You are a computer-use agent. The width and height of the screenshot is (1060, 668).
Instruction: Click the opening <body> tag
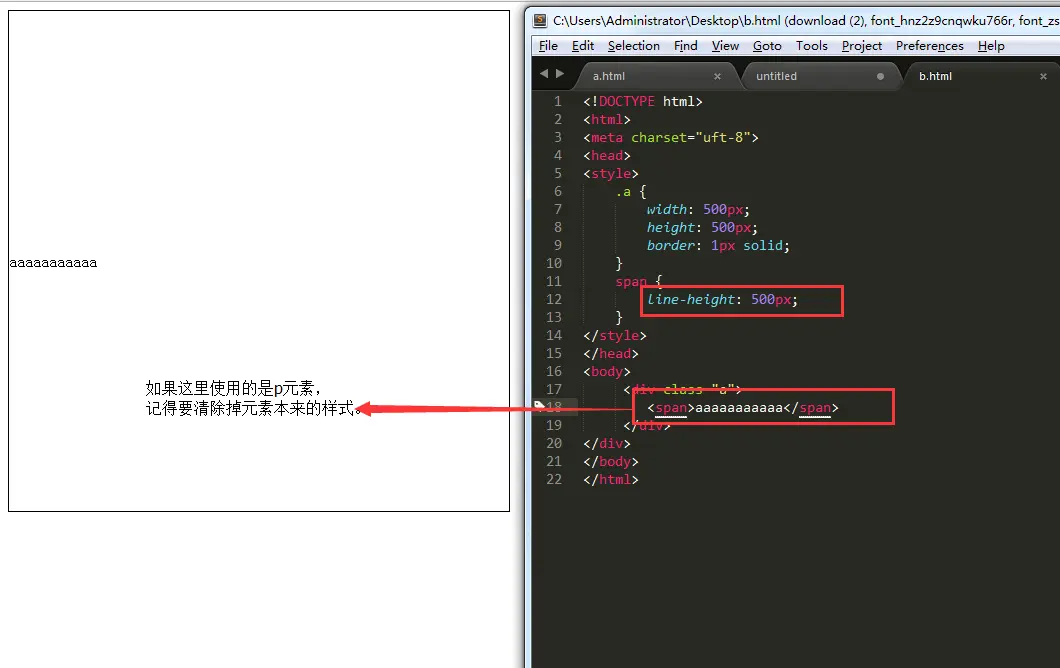(x=607, y=371)
